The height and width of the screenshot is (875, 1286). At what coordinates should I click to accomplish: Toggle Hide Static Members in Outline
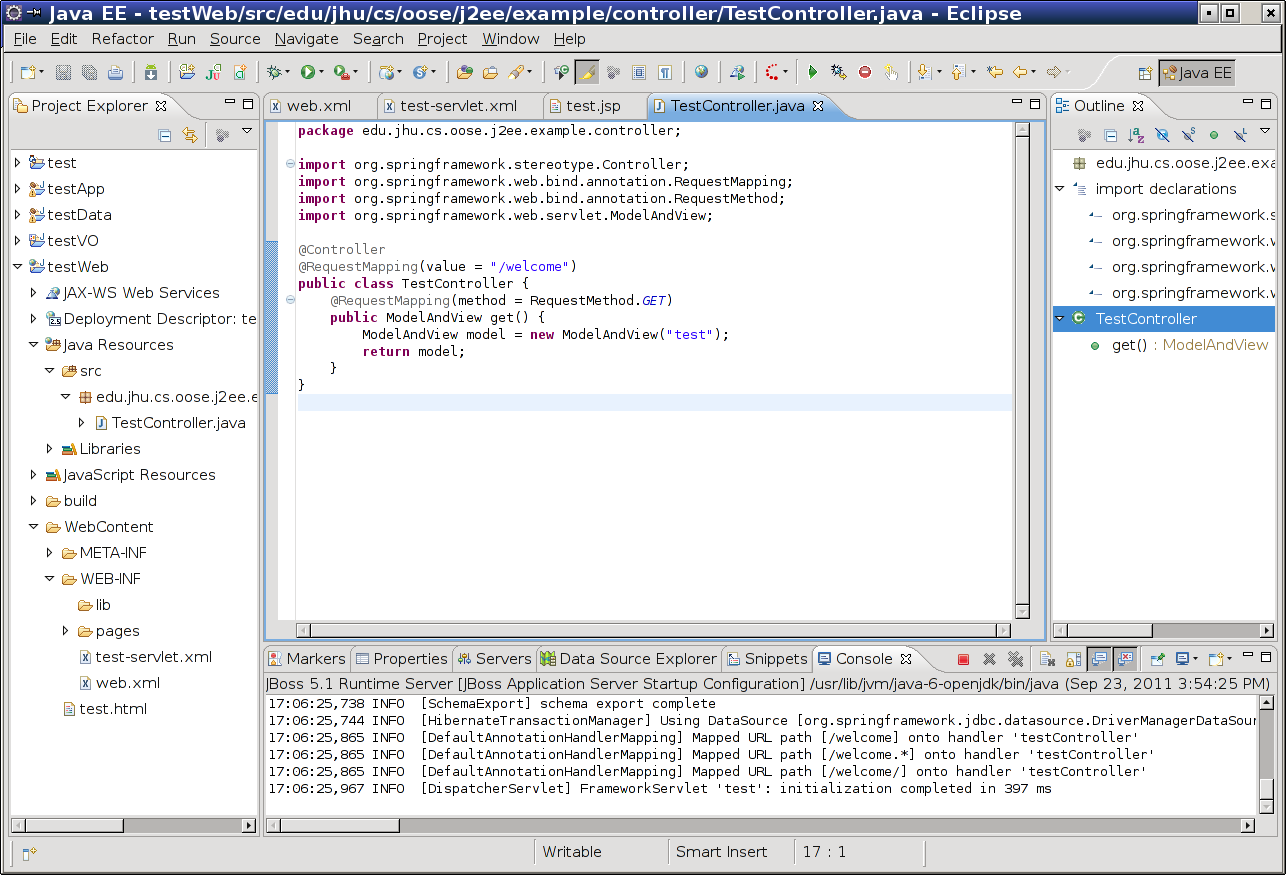tap(1188, 135)
